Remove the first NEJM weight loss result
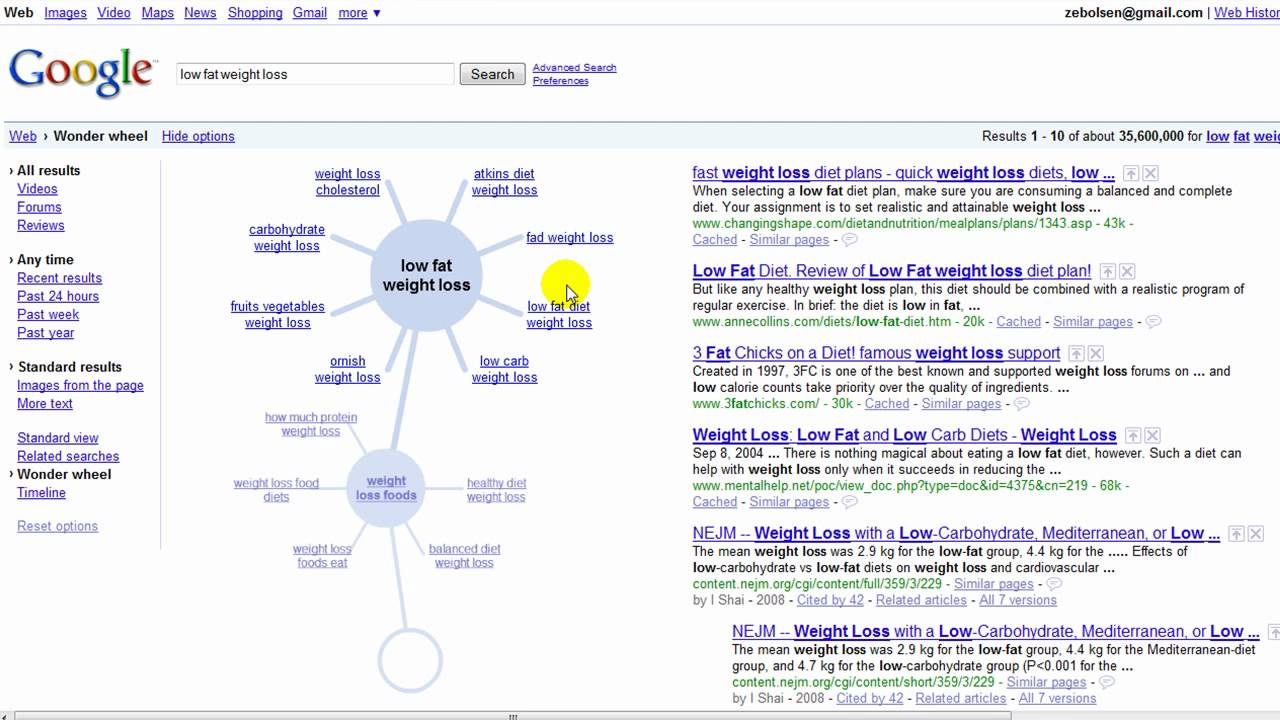 click(1255, 534)
